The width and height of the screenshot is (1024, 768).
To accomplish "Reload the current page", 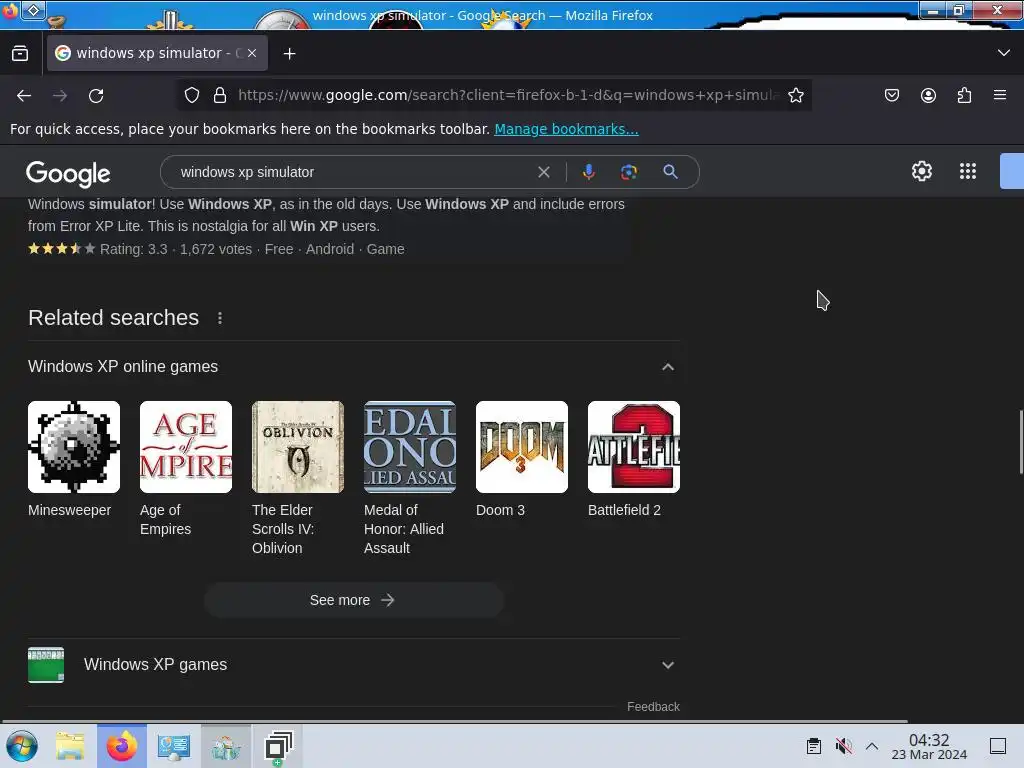I will pos(96,96).
